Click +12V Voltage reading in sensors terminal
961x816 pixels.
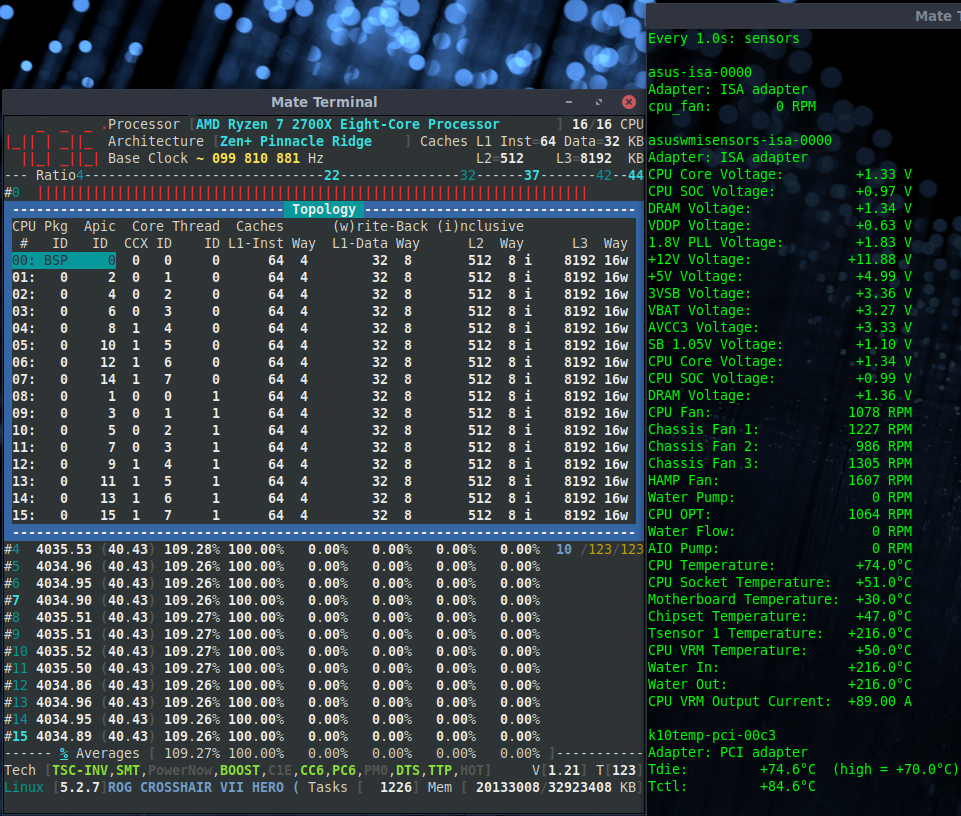[780, 260]
